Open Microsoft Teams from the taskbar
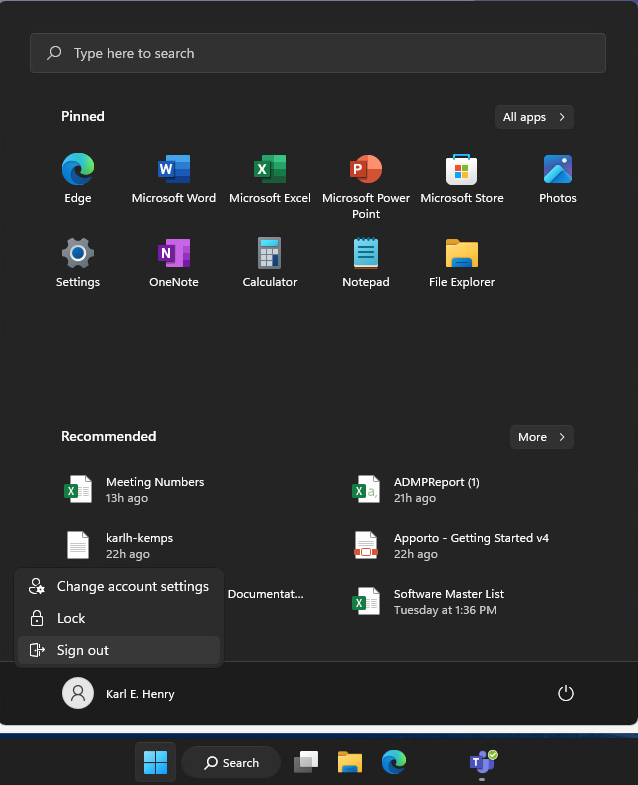This screenshot has width=638, height=785. pyautogui.click(x=482, y=762)
